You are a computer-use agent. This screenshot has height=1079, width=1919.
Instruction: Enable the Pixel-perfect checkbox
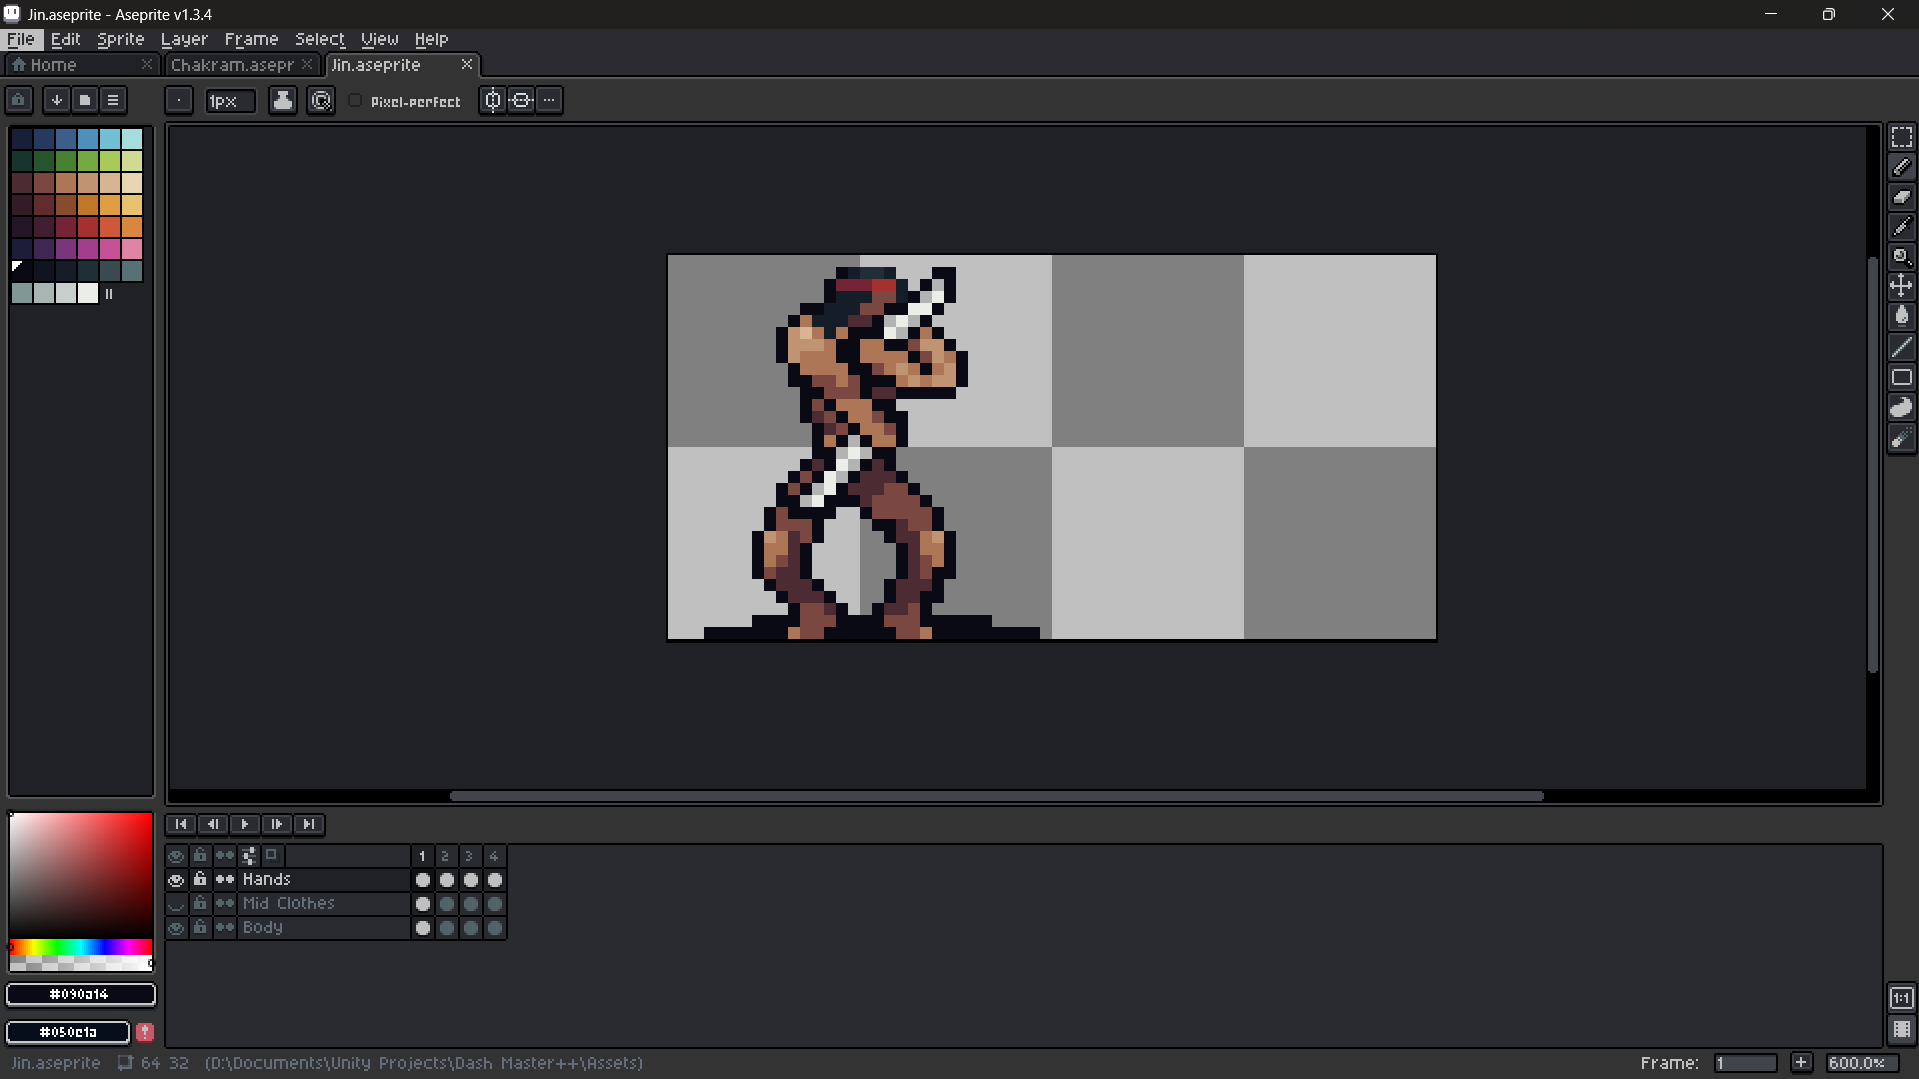tap(355, 101)
